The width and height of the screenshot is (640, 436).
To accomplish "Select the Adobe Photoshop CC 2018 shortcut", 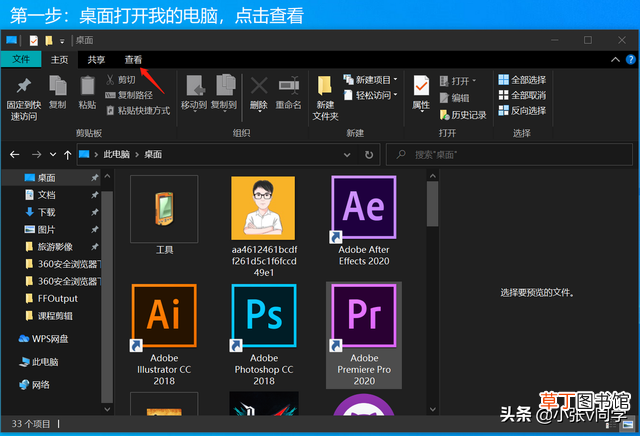I will tap(264, 335).
